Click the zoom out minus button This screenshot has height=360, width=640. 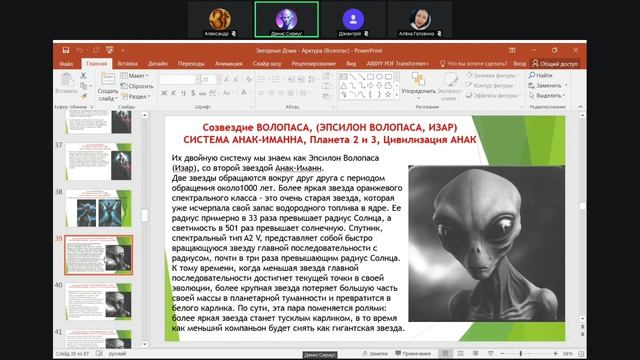coord(502,353)
